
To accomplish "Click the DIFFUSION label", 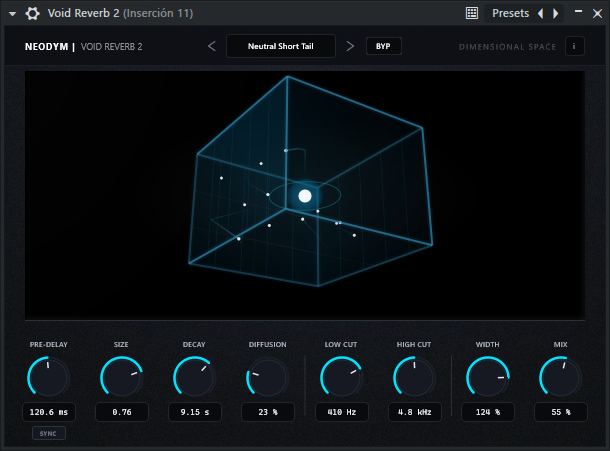I will click(268, 345).
